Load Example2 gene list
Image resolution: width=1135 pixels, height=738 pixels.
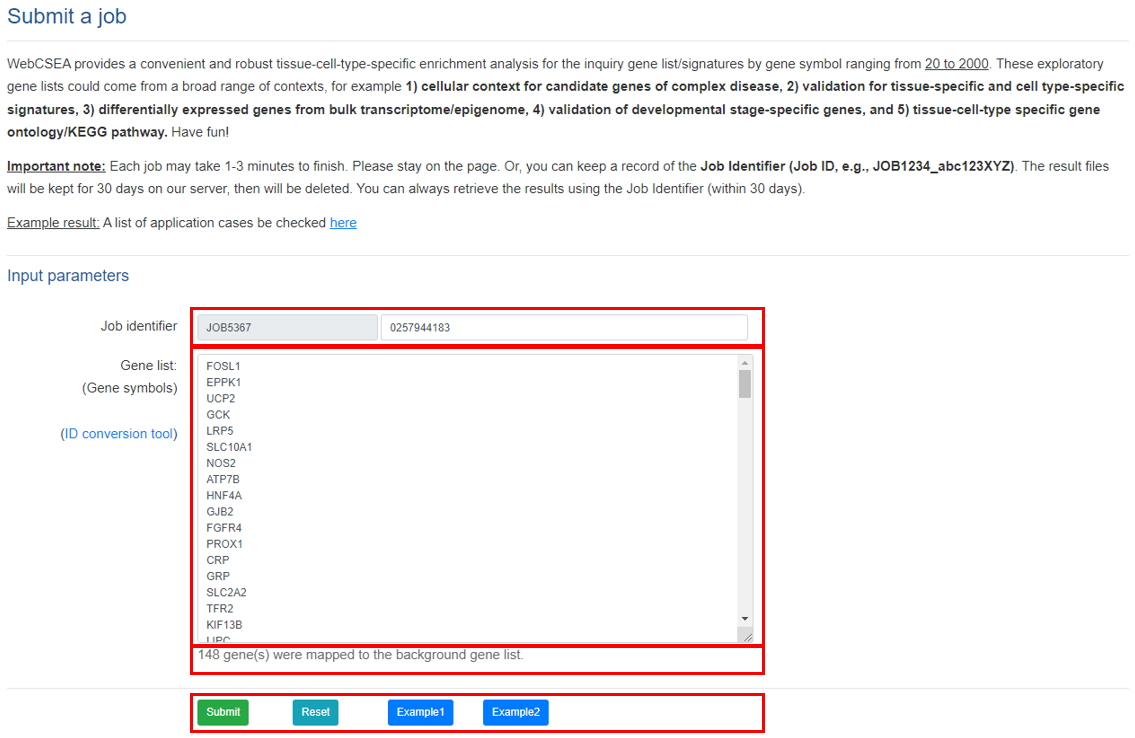(x=515, y=712)
